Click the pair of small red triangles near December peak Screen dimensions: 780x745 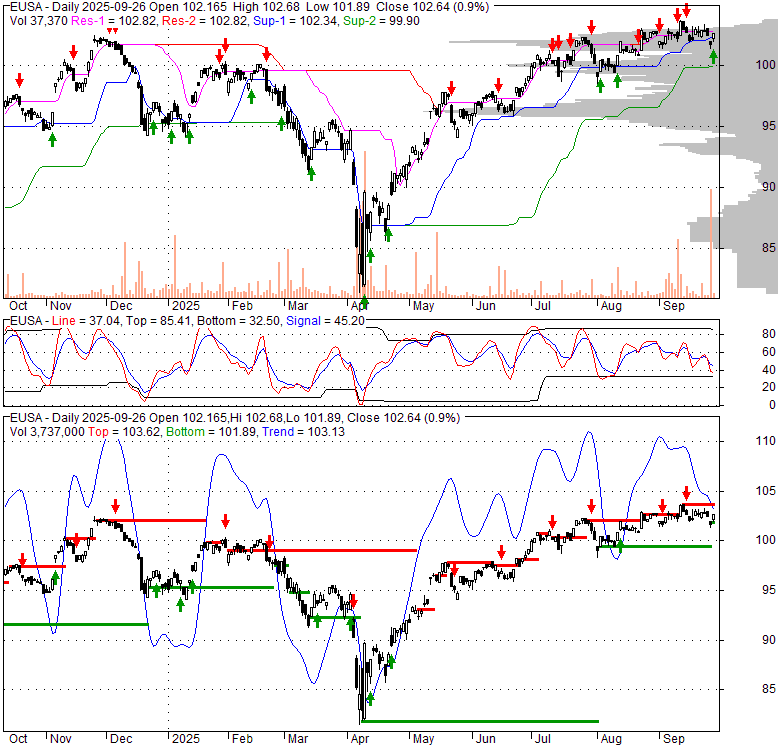[112, 31]
